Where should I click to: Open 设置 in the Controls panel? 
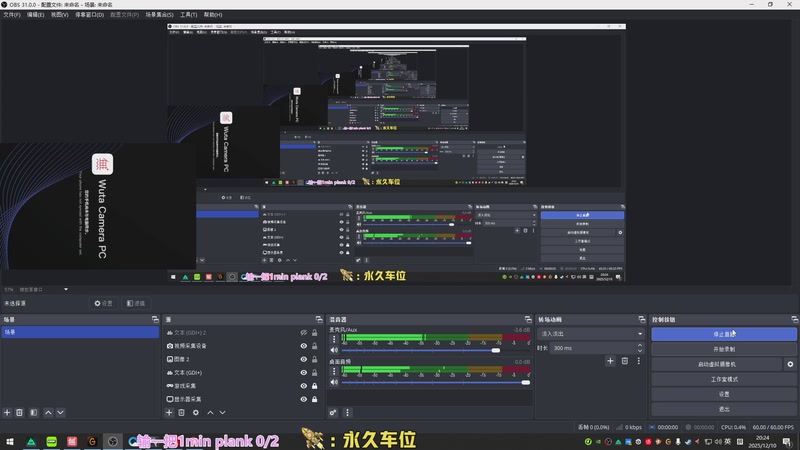(x=724, y=394)
